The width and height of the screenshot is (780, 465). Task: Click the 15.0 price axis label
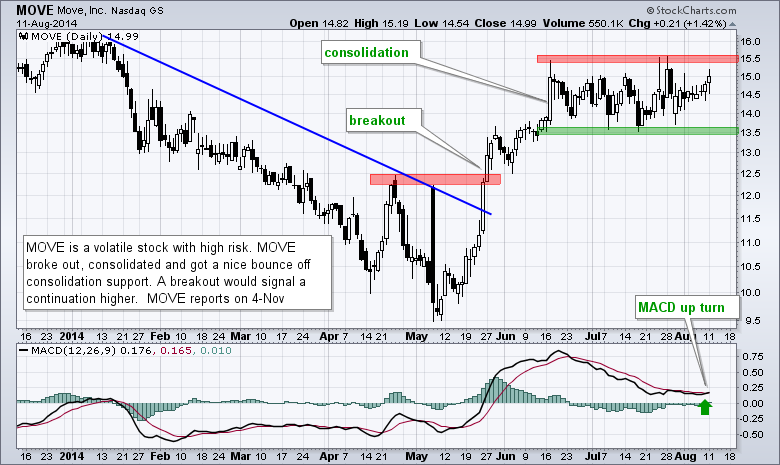pyautogui.click(x=750, y=77)
